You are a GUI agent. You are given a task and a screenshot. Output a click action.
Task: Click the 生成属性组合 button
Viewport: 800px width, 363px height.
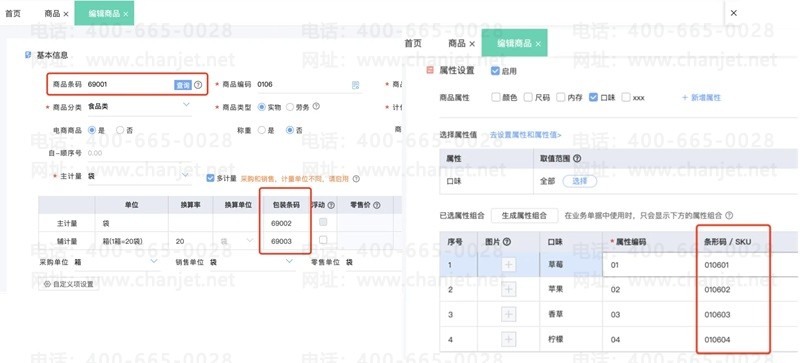click(524, 215)
